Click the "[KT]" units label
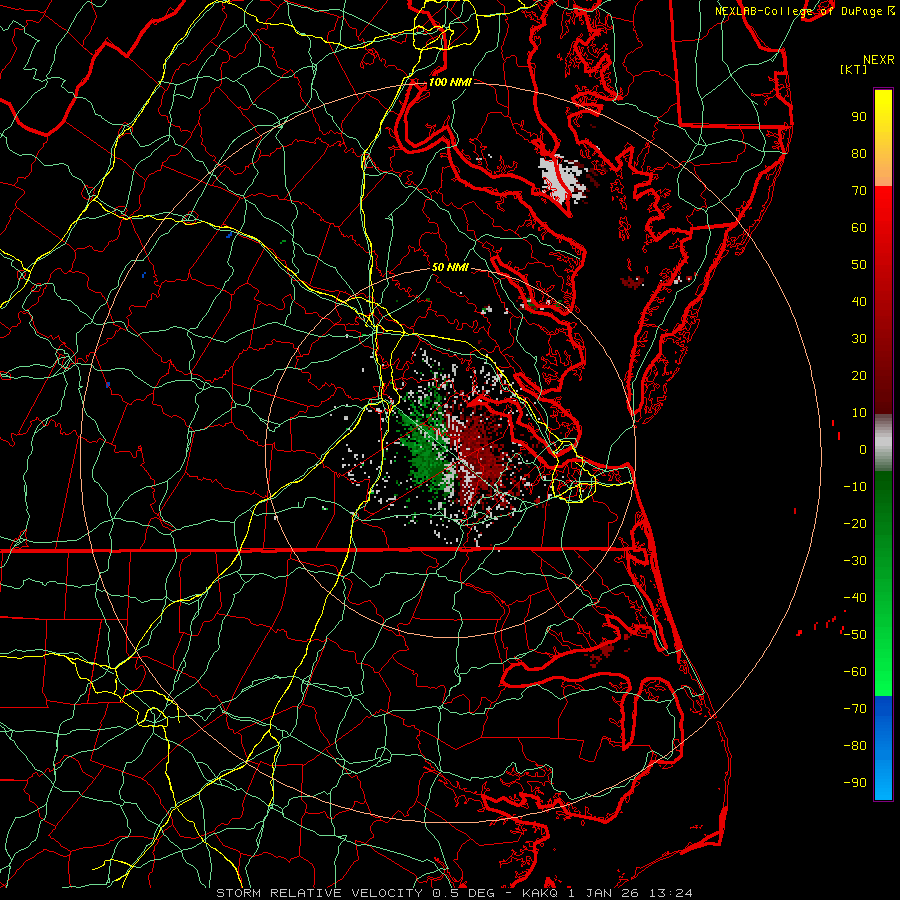This screenshot has height=900, width=900. click(x=854, y=69)
